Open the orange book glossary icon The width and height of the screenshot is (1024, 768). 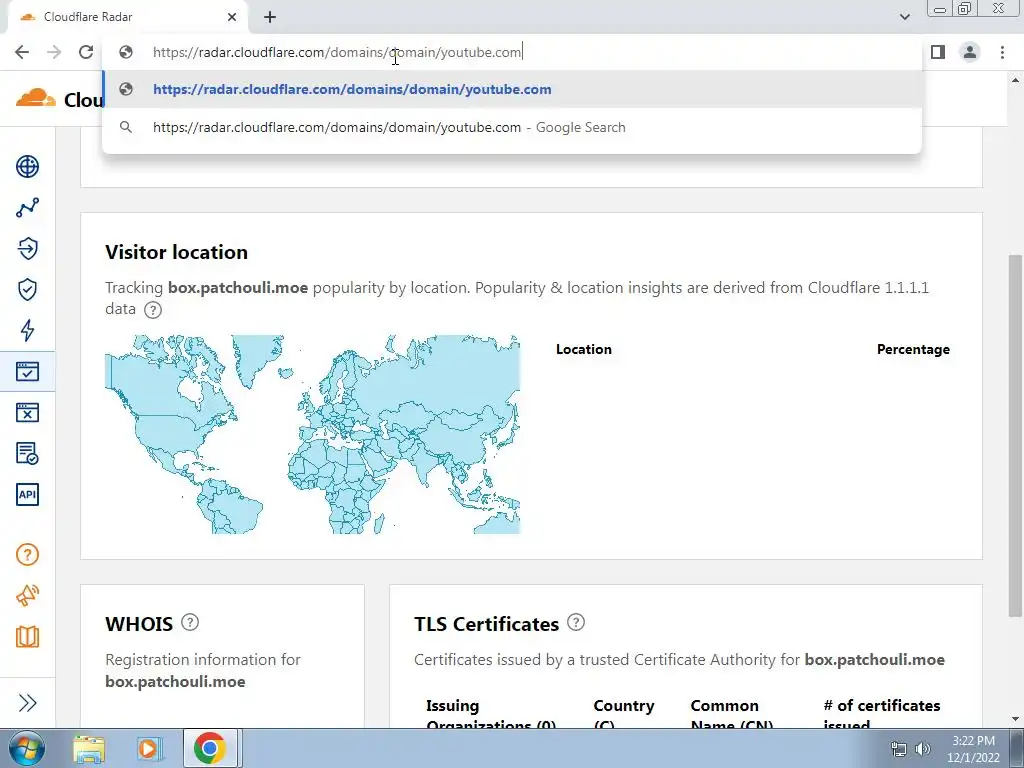27,637
